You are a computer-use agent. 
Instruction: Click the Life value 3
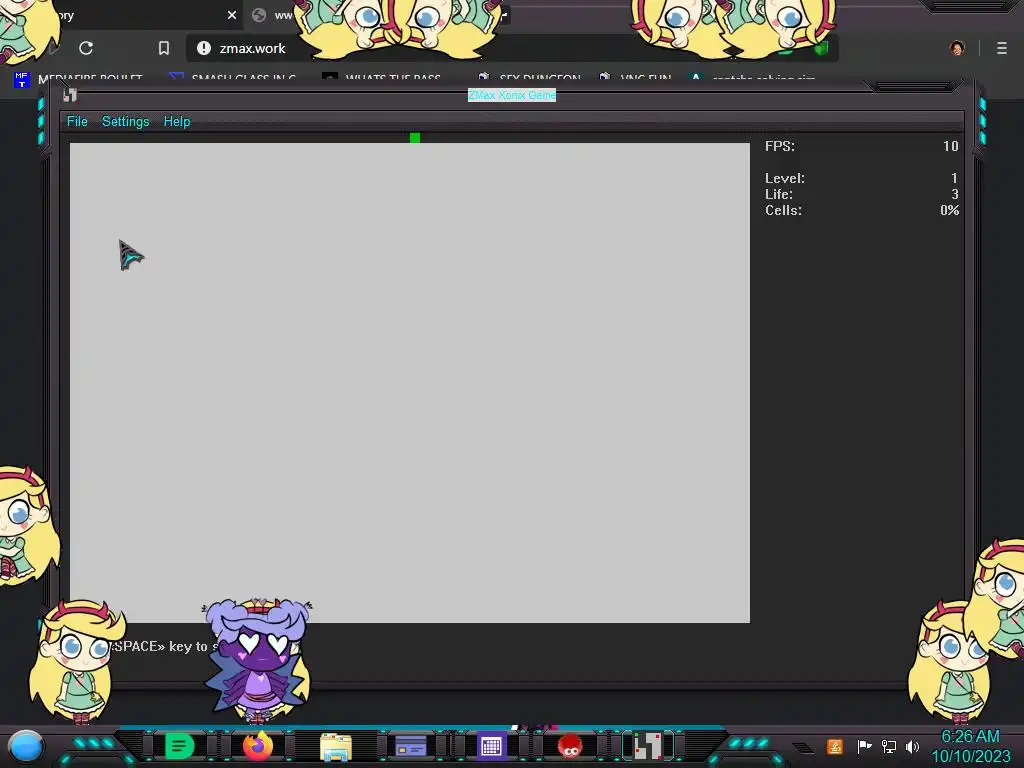(x=955, y=195)
